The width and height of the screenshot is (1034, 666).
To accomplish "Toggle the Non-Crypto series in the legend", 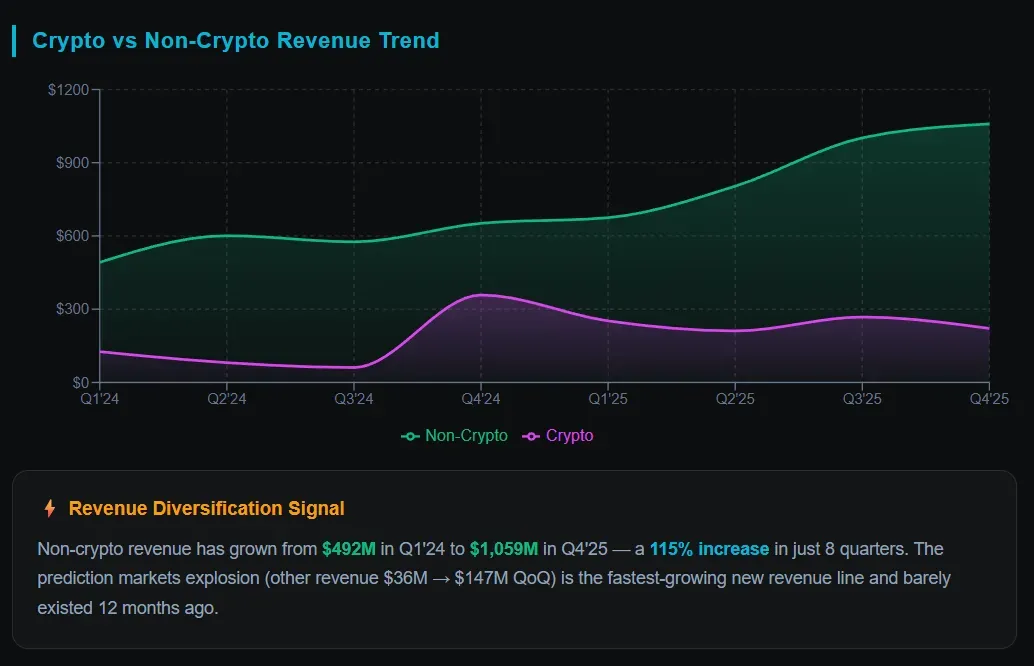I will (x=454, y=436).
